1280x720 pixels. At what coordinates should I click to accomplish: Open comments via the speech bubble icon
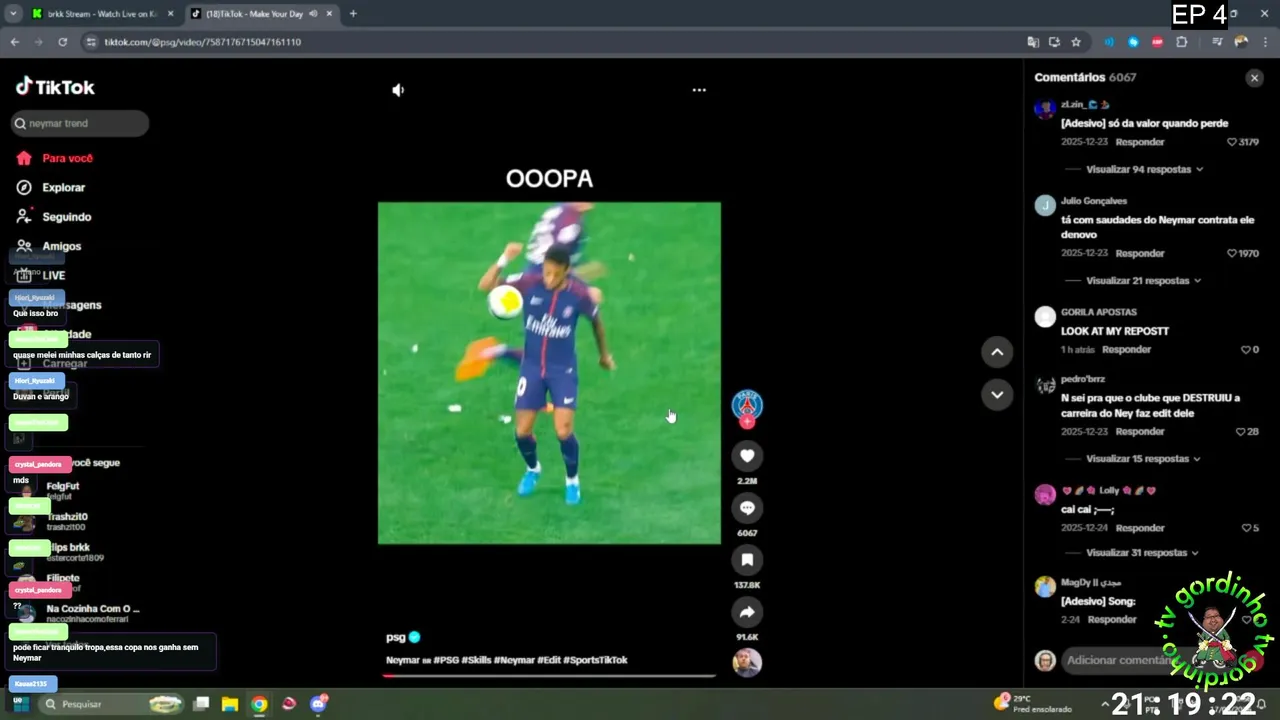(747, 508)
